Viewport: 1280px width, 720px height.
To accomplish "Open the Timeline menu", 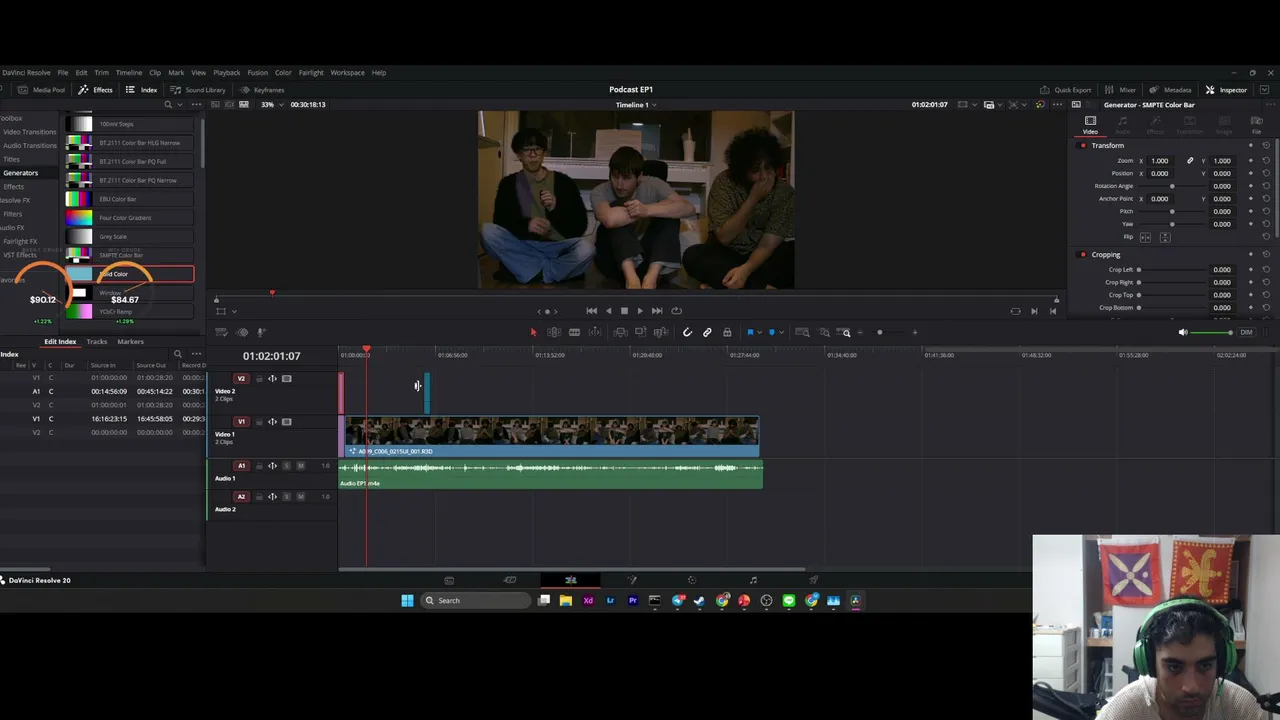I will pos(128,72).
